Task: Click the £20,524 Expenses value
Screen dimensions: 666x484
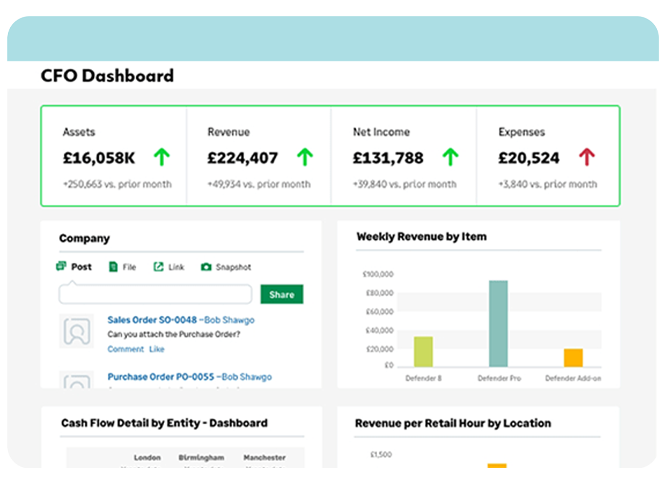Action: tap(529, 158)
